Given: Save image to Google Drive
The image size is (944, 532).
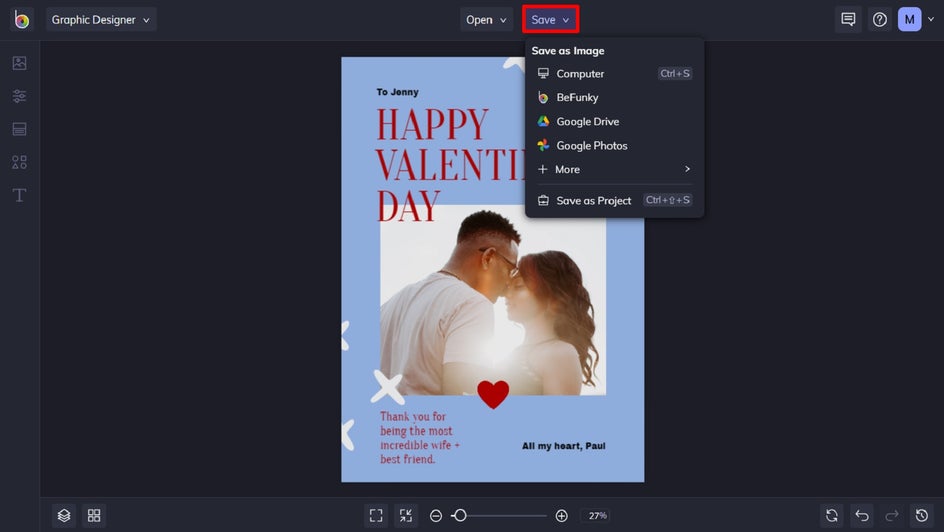Looking at the screenshot, I should [x=614, y=122].
